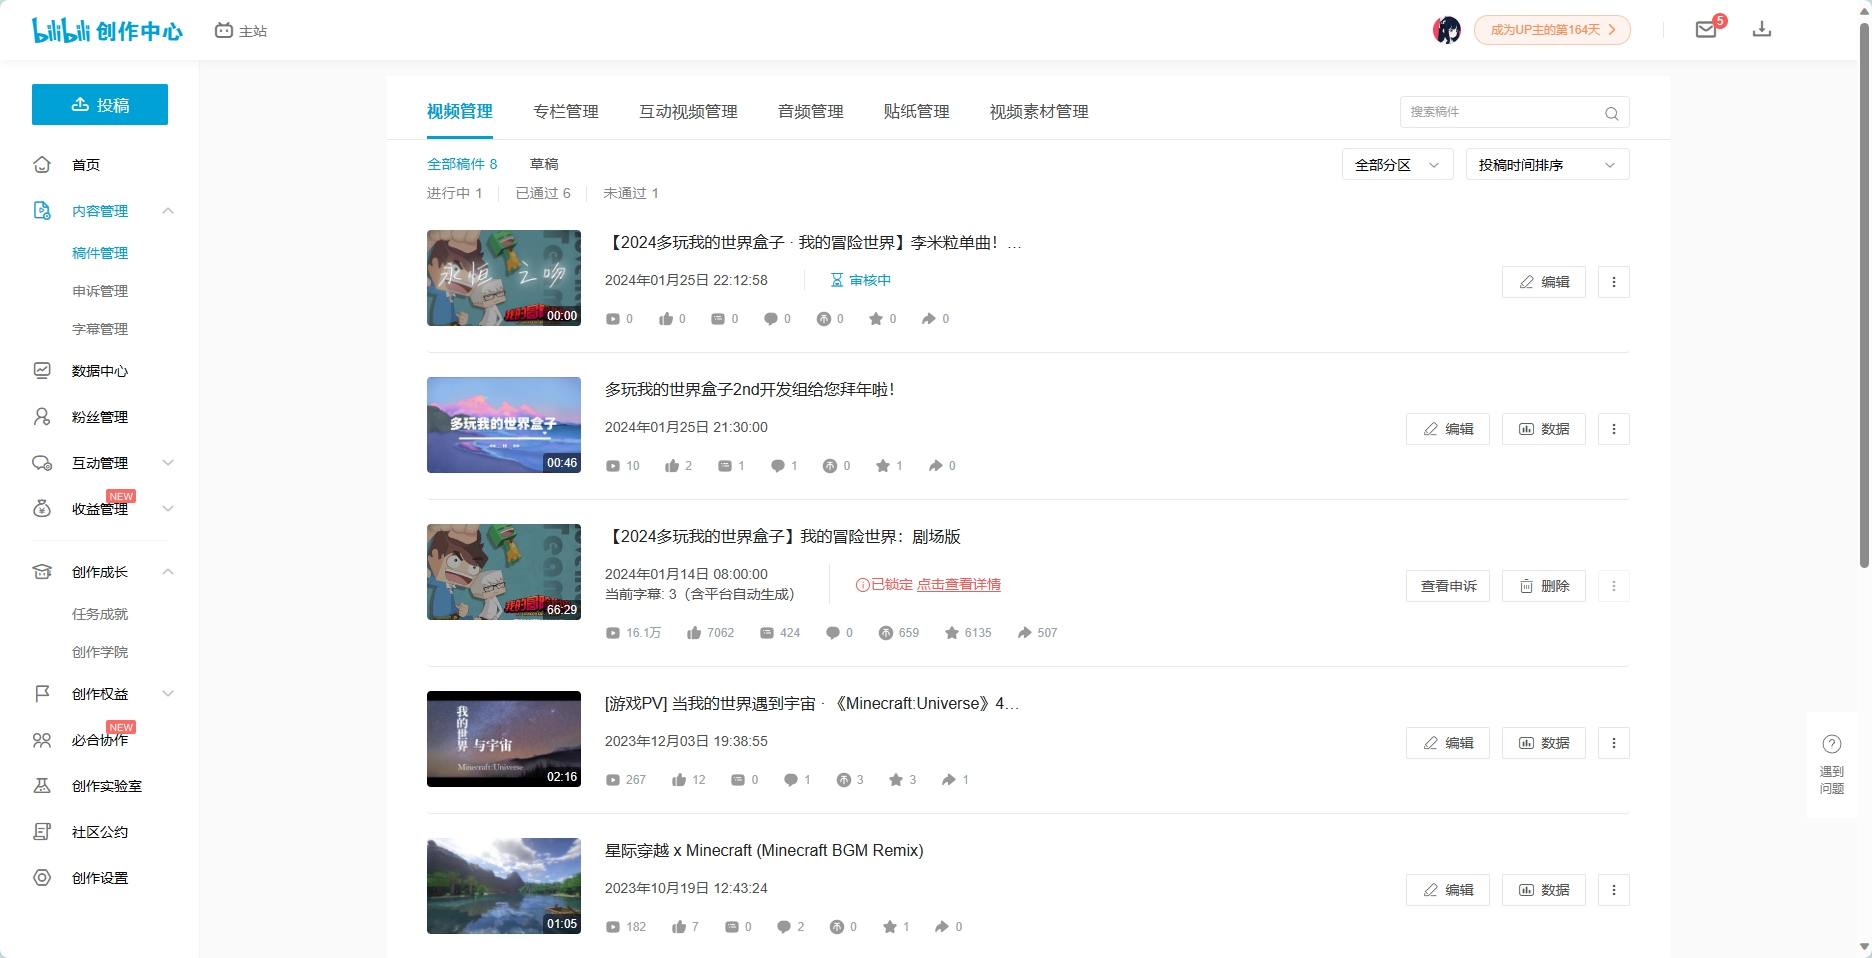Switch to the 互动视频管理 tab

coord(688,112)
